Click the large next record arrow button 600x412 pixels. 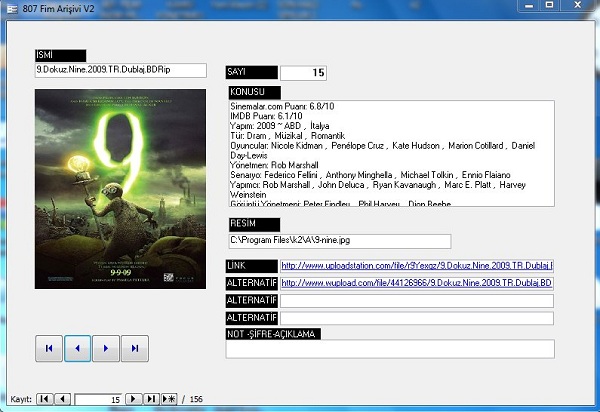[106, 348]
